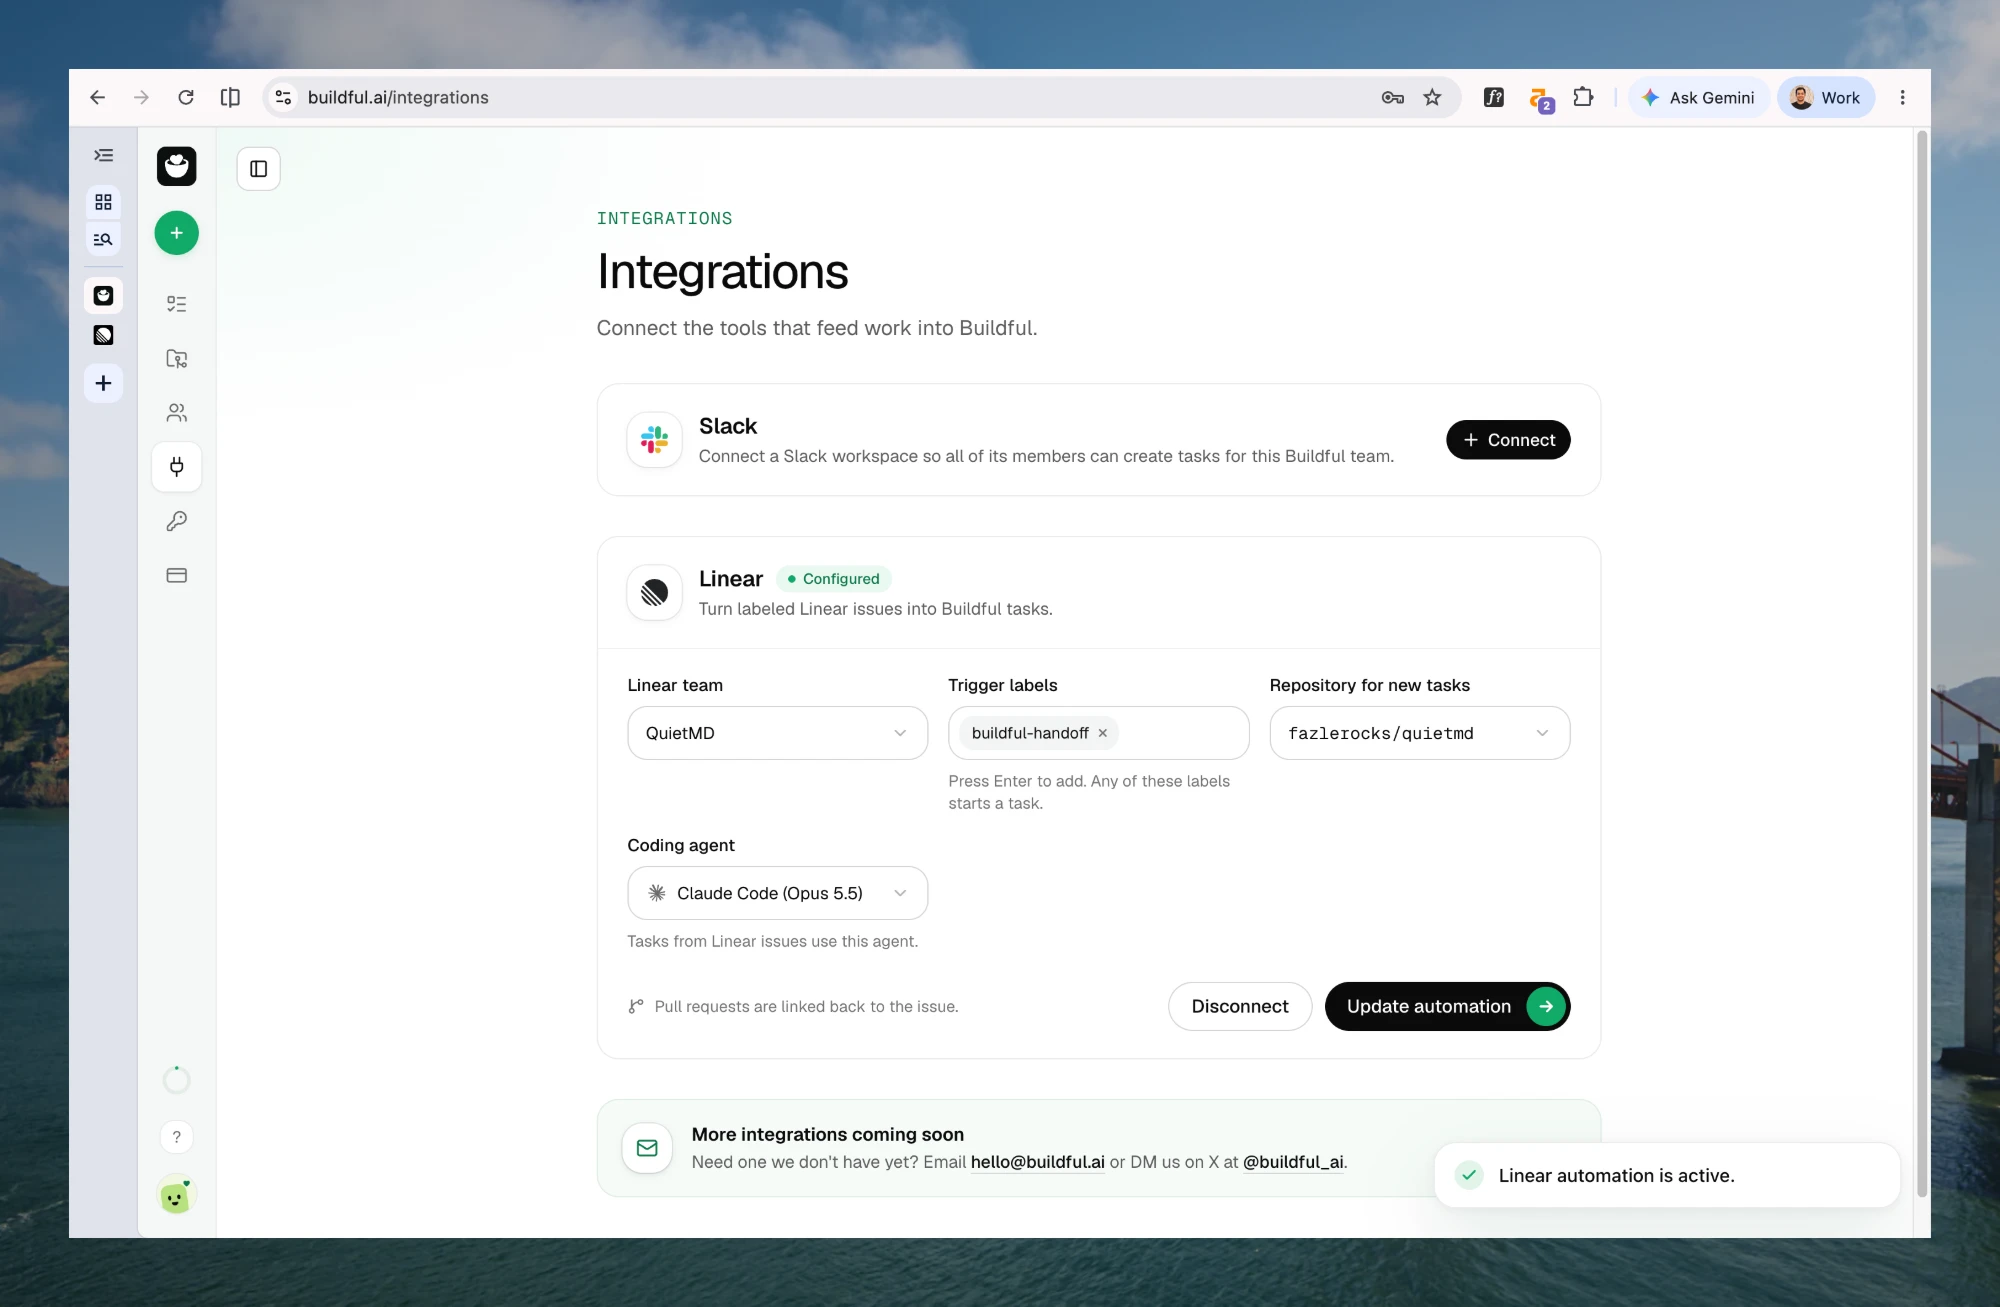
Task: Open the Work profile chip
Action: (1825, 97)
